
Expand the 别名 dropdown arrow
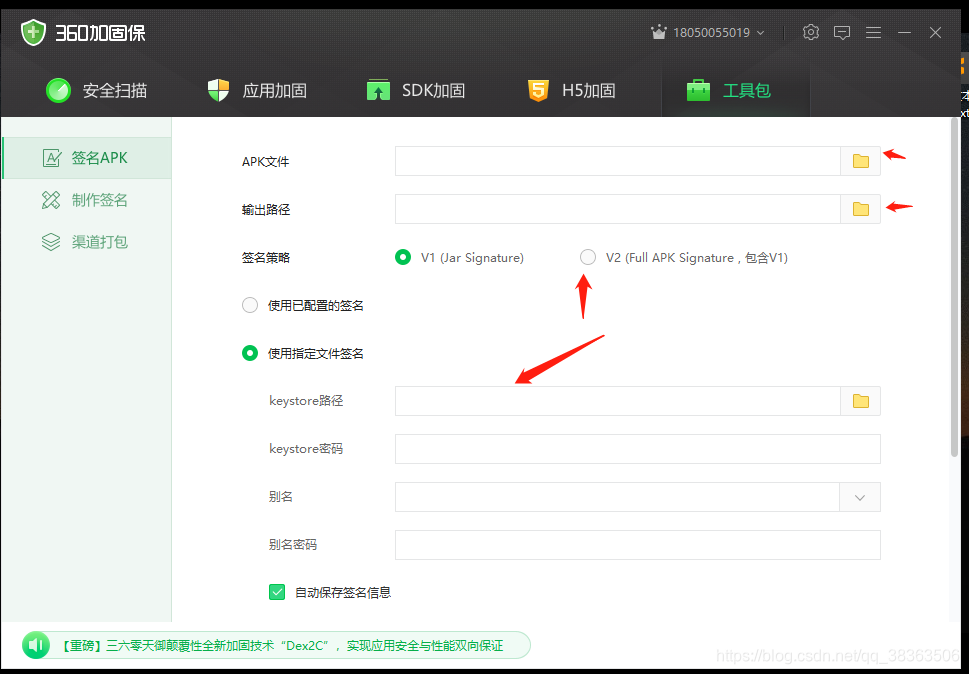point(860,497)
